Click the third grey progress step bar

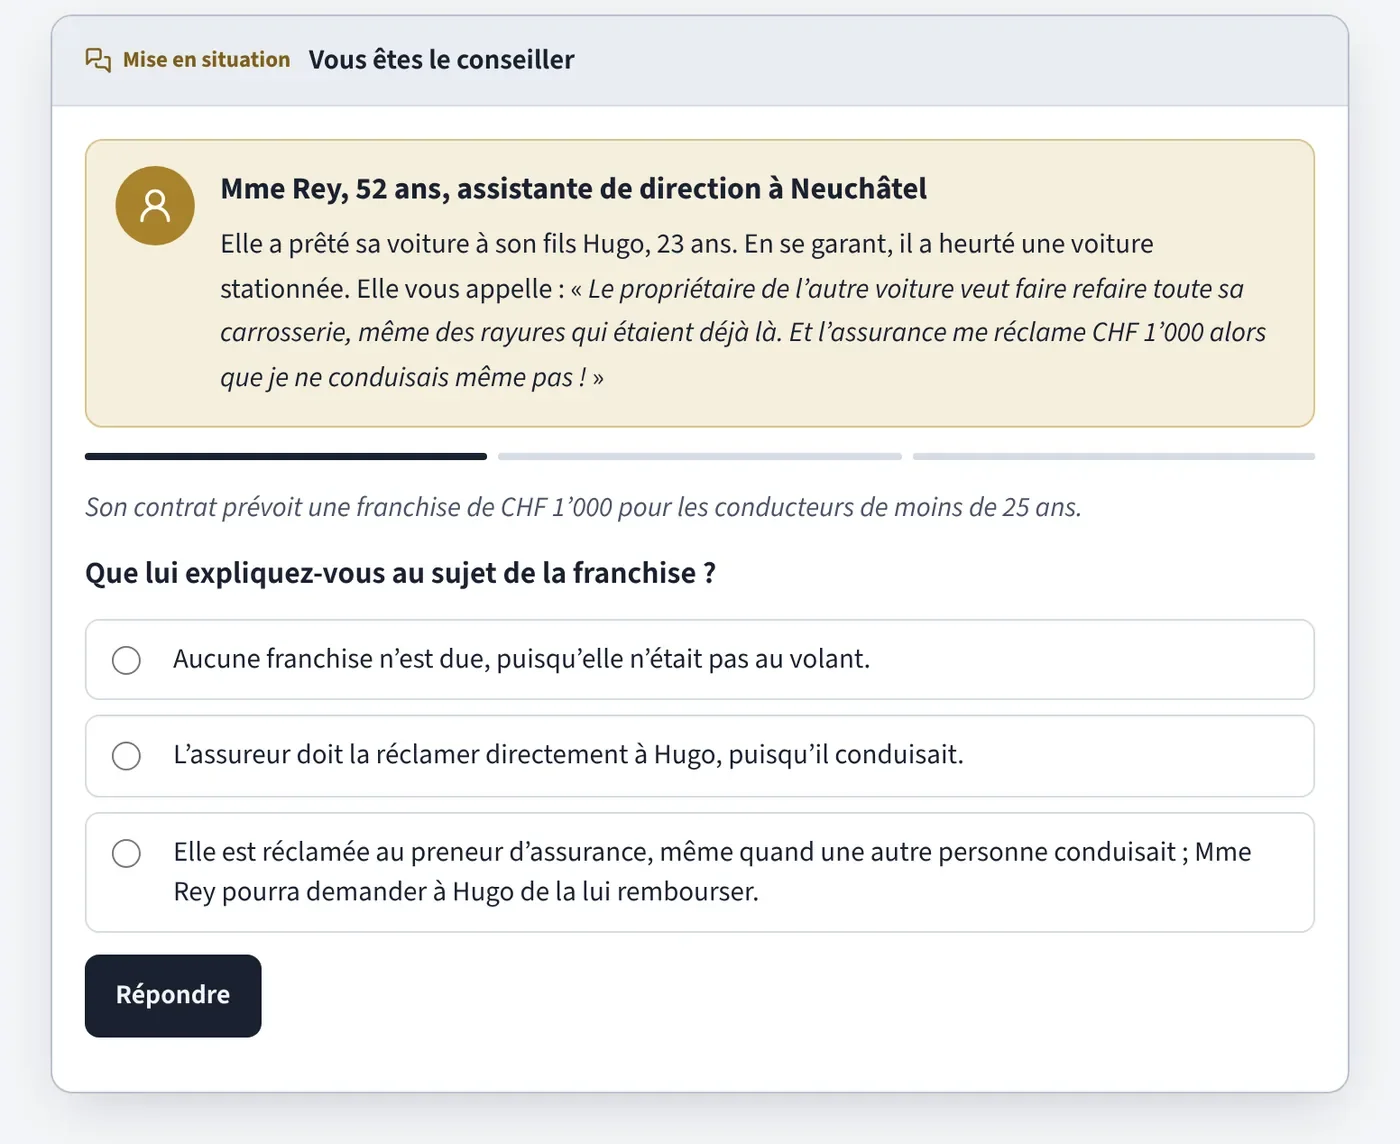(1114, 456)
